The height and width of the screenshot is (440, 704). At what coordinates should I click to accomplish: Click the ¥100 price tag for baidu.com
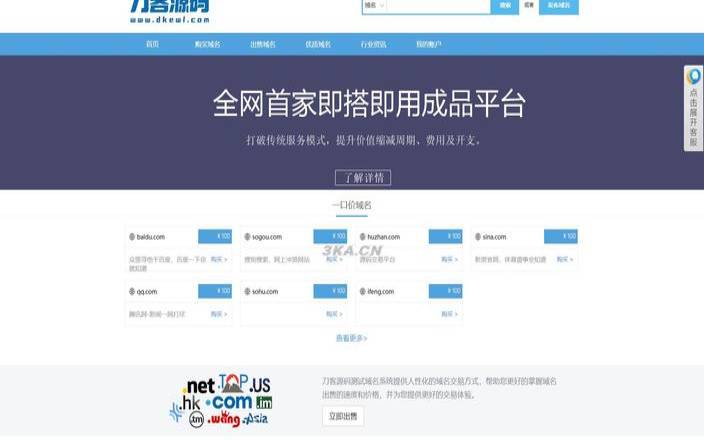point(215,236)
